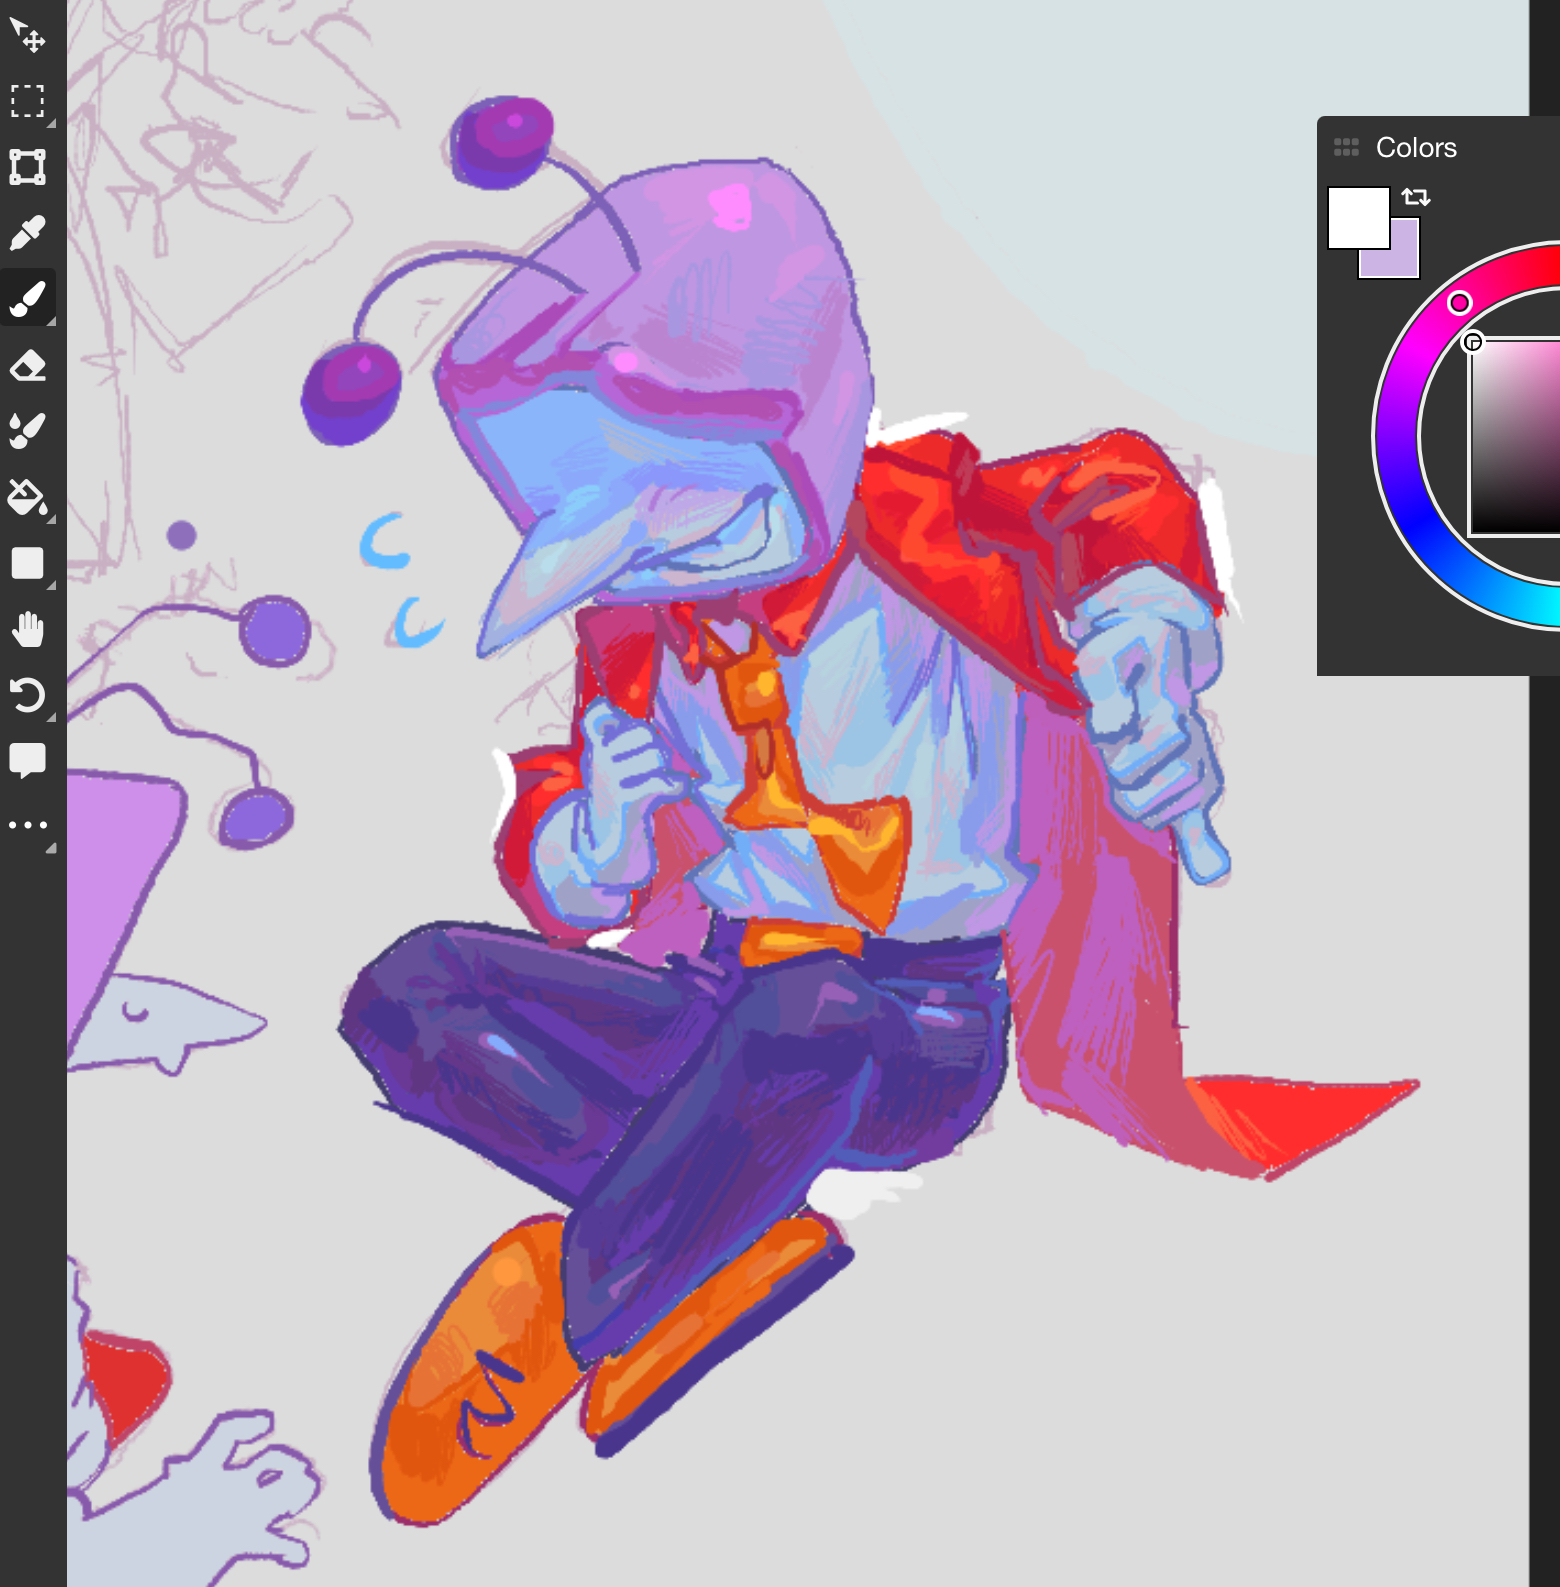Click the hue ring handle on color wheel
The height and width of the screenshot is (1587, 1560).
pos(1460,303)
